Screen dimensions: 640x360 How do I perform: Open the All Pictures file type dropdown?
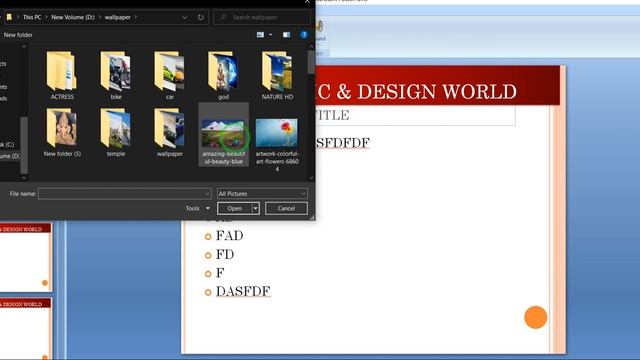(262, 194)
